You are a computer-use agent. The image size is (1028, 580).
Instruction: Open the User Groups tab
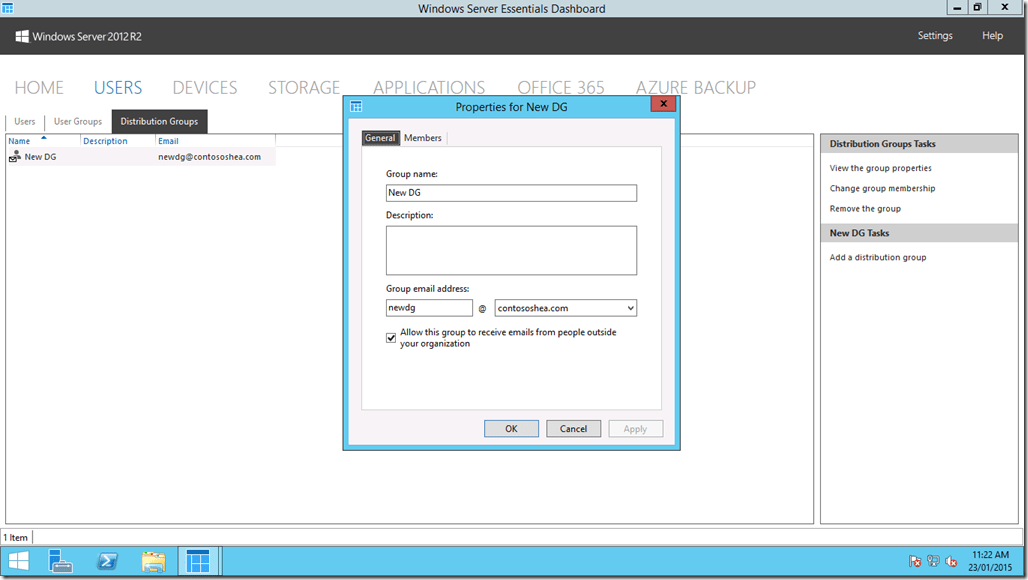coord(77,121)
